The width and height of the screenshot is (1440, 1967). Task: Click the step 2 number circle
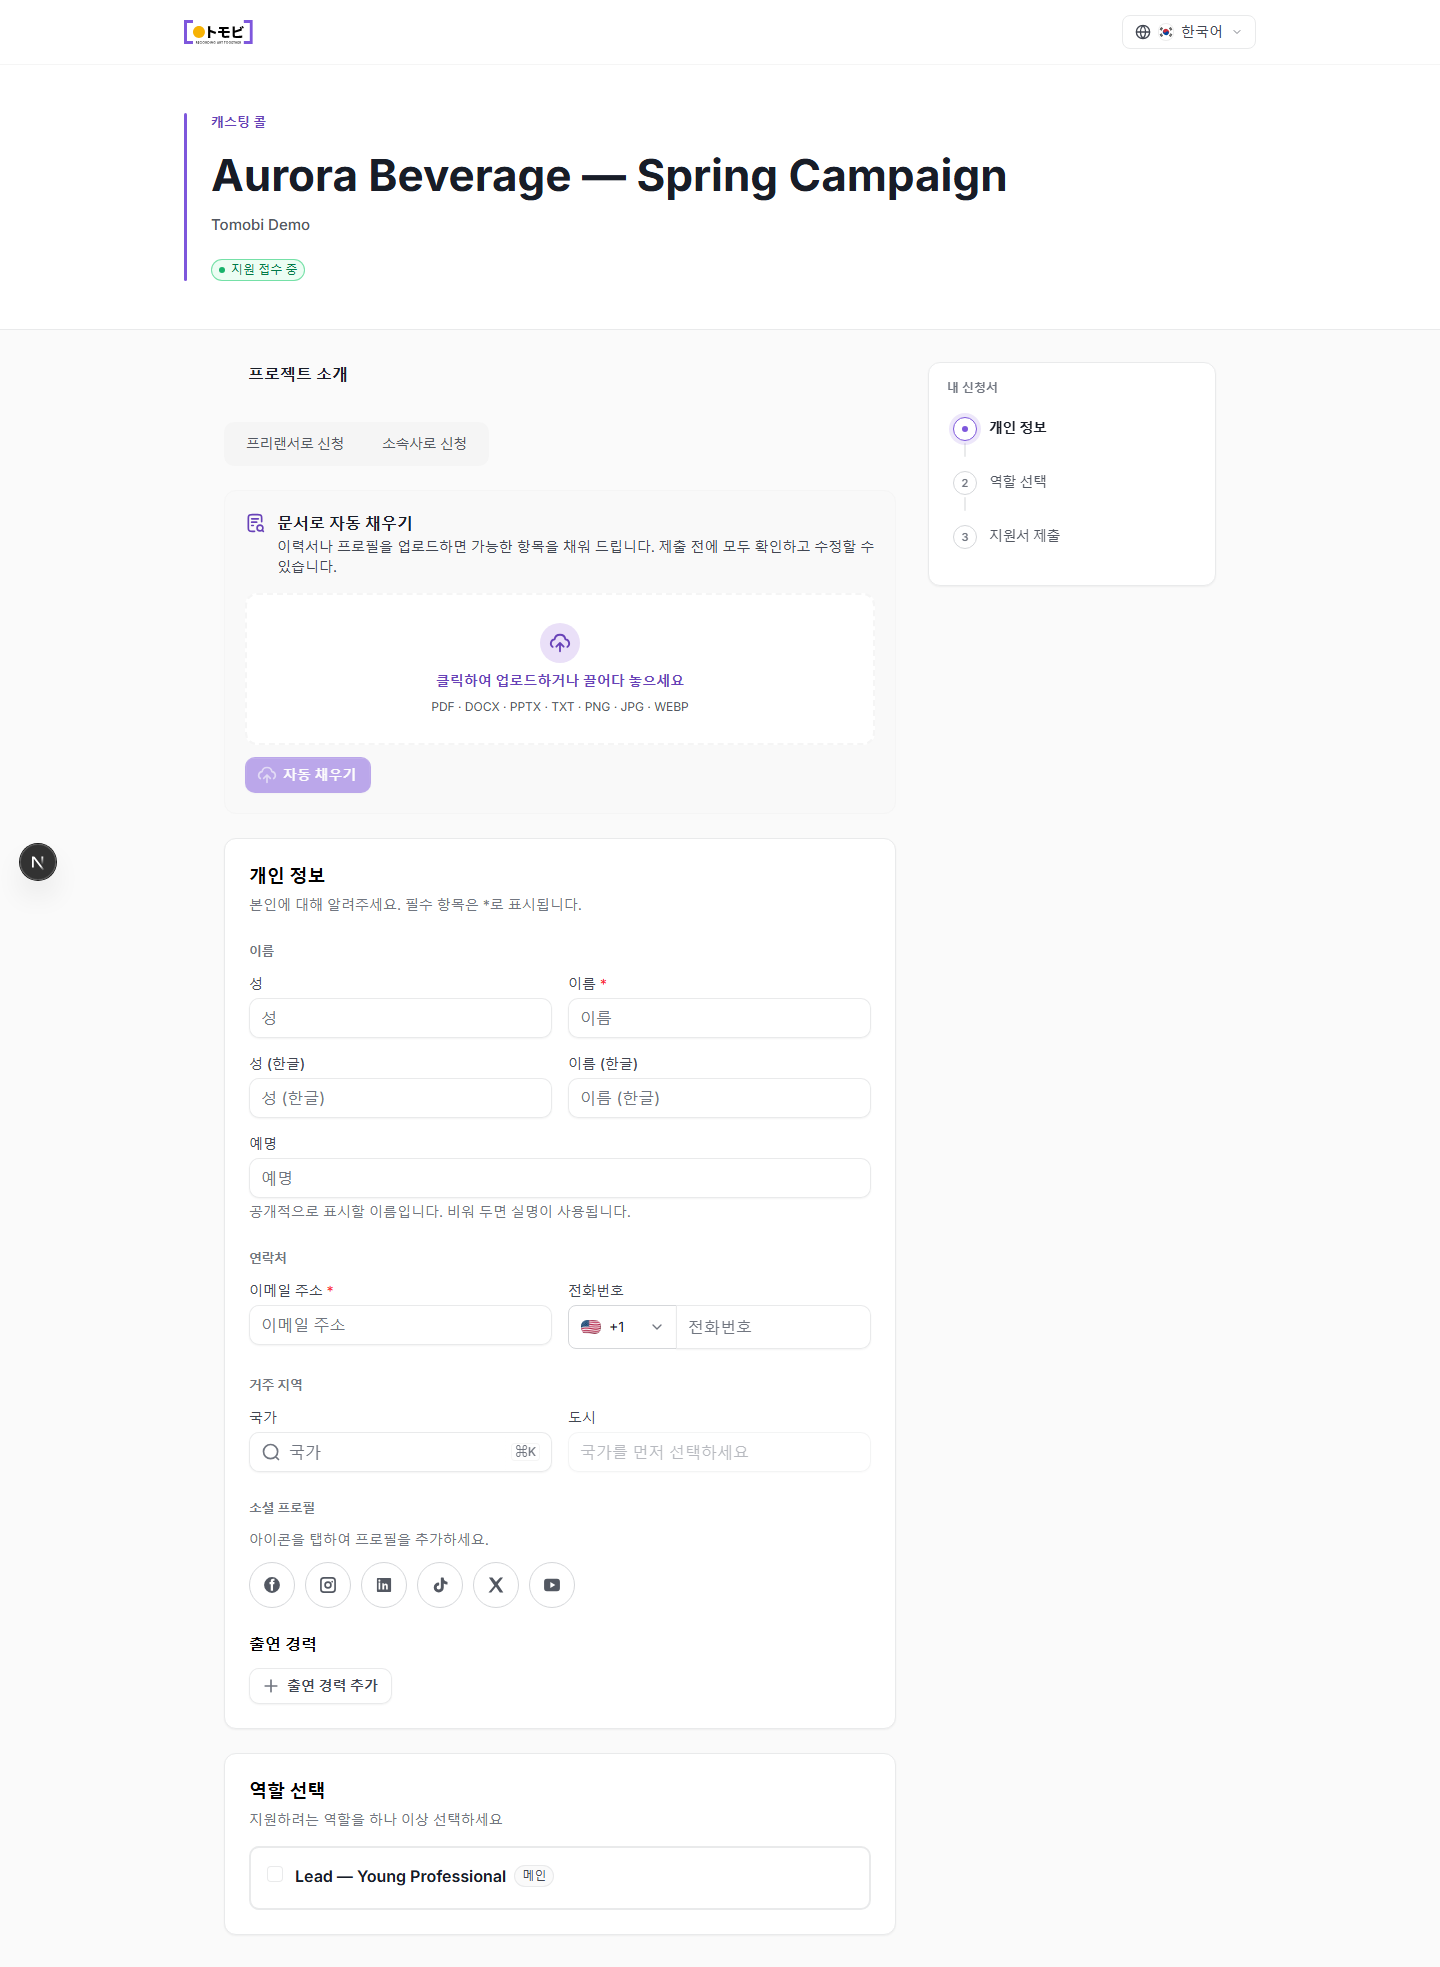tap(965, 483)
